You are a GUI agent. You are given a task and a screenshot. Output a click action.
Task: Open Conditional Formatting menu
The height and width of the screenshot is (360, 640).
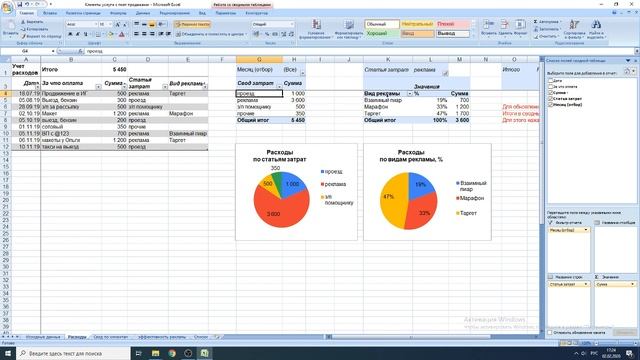pyautogui.click(x=316, y=29)
